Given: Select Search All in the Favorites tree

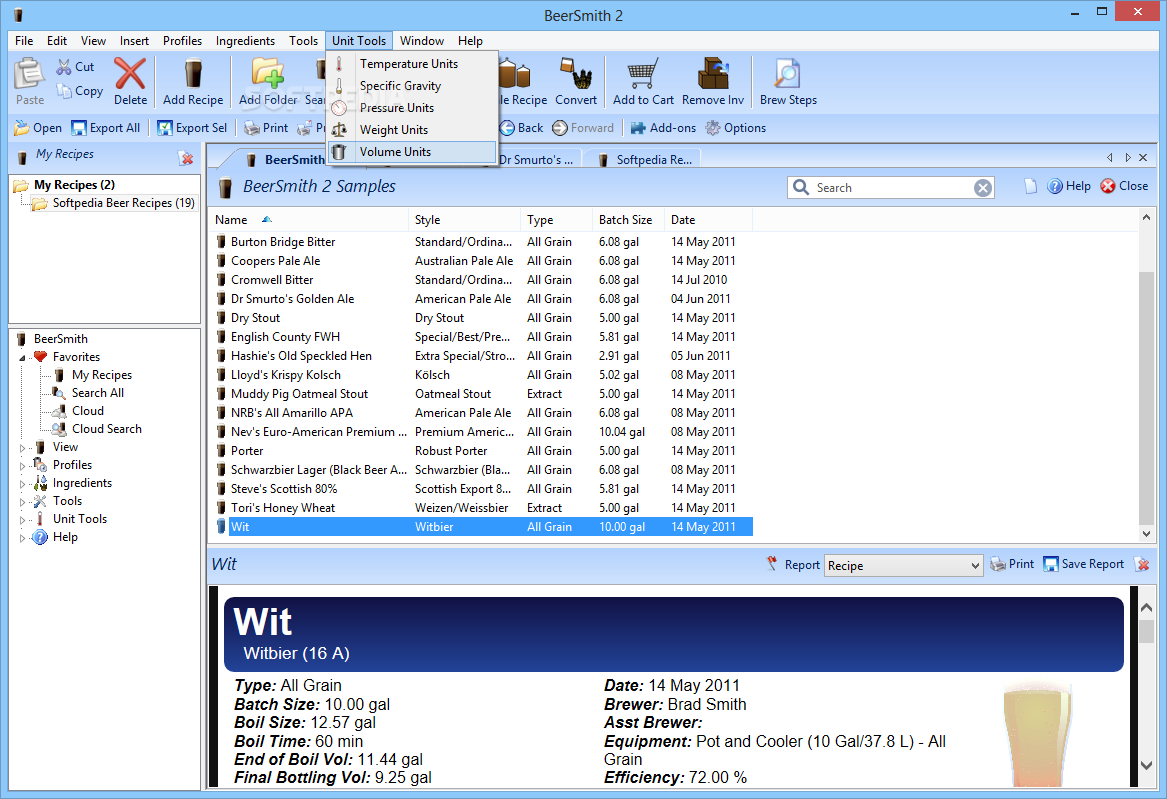Looking at the screenshot, I should pyautogui.click(x=97, y=393).
